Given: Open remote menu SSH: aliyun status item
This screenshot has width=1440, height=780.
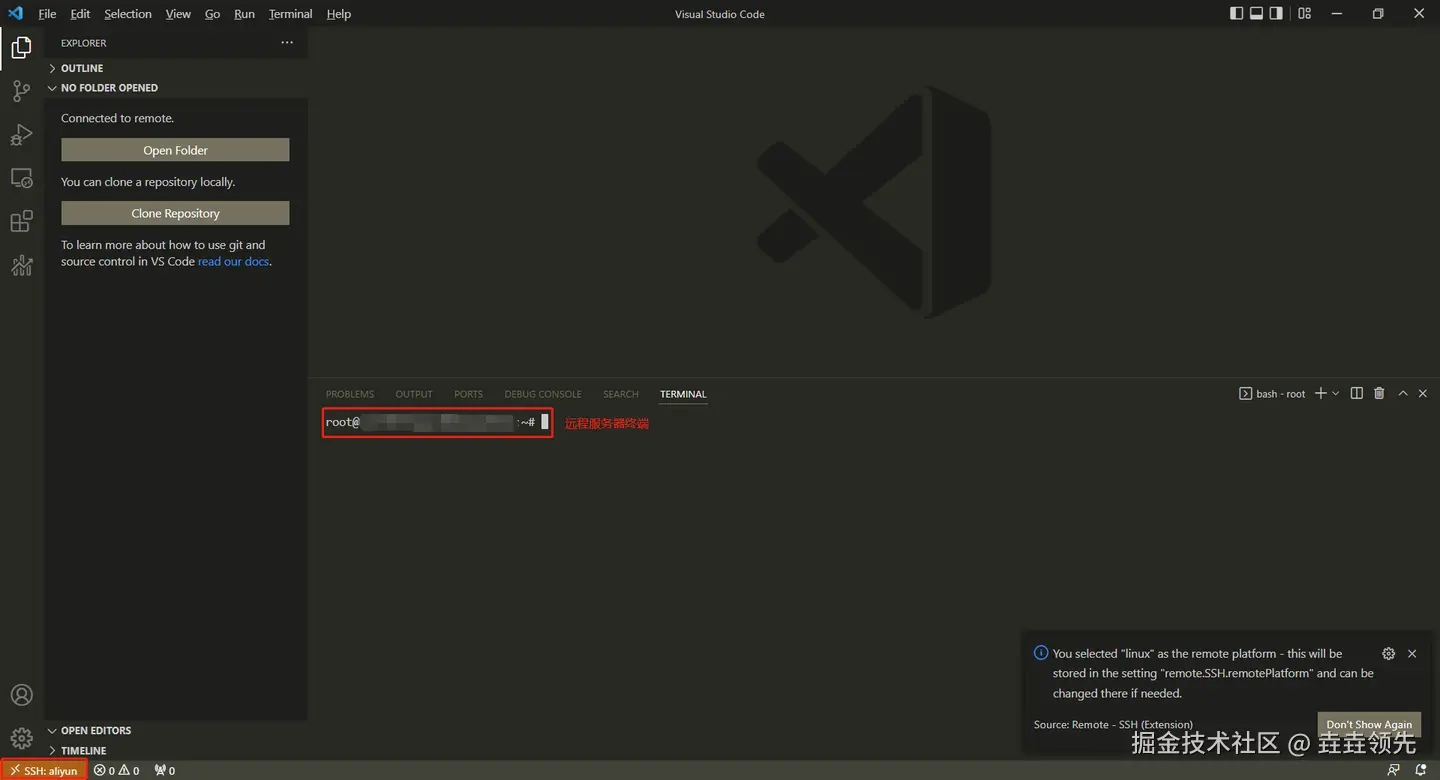Looking at the screenshot, I should 44,770.
